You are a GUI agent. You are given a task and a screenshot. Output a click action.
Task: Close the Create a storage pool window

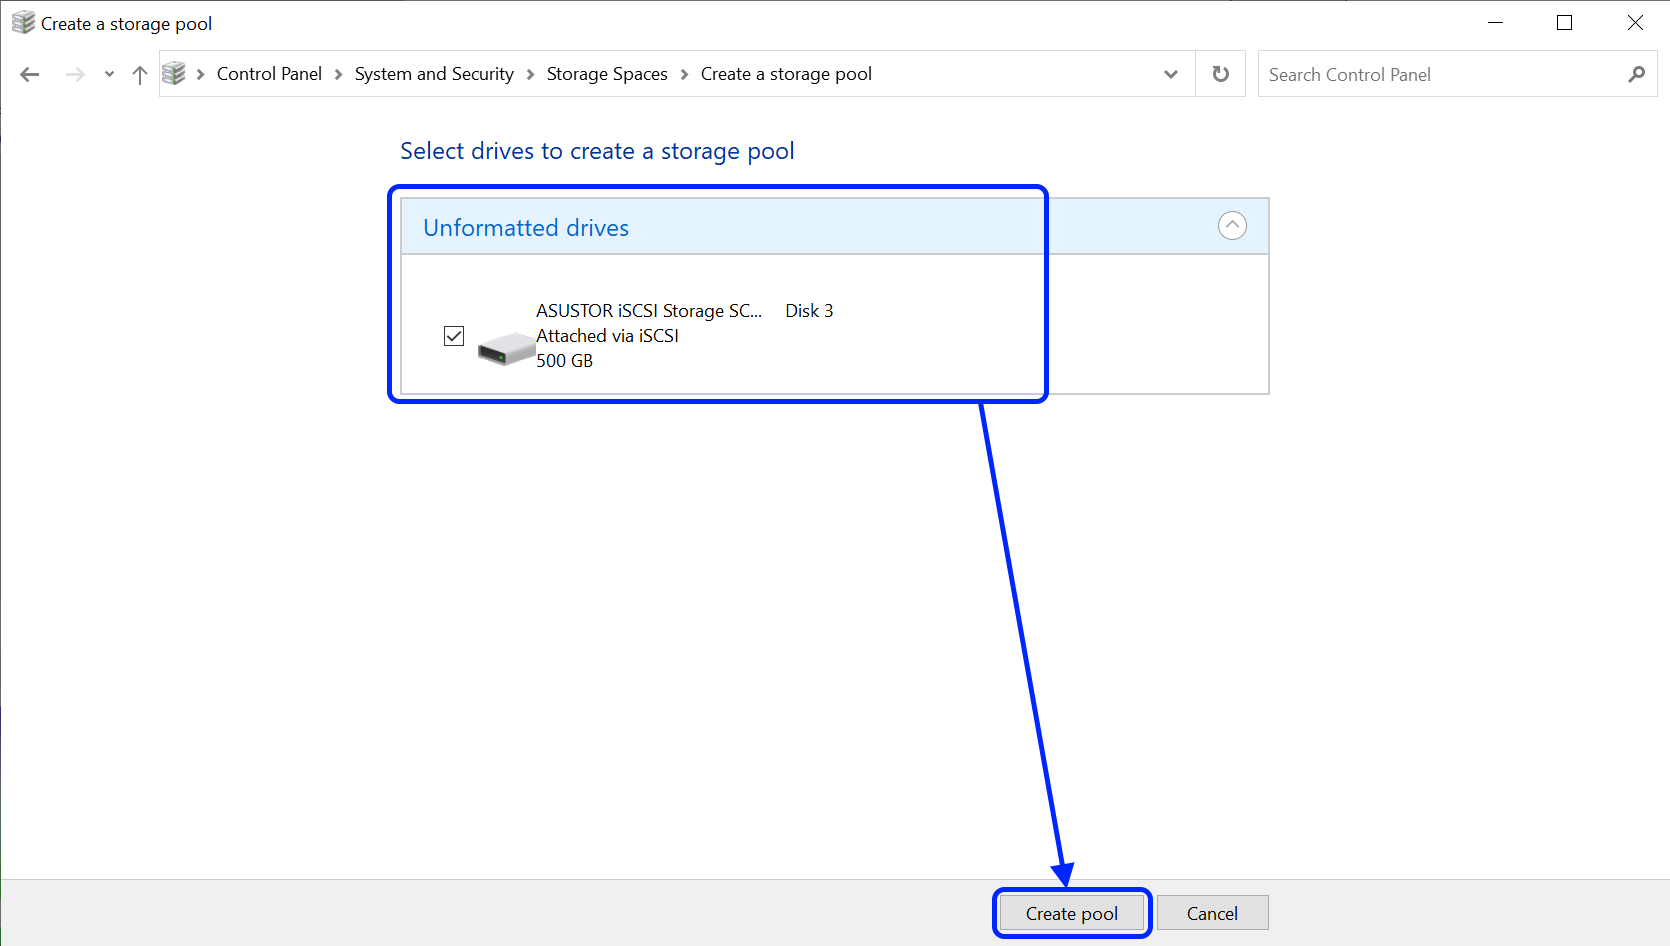tap(1635, 23)
